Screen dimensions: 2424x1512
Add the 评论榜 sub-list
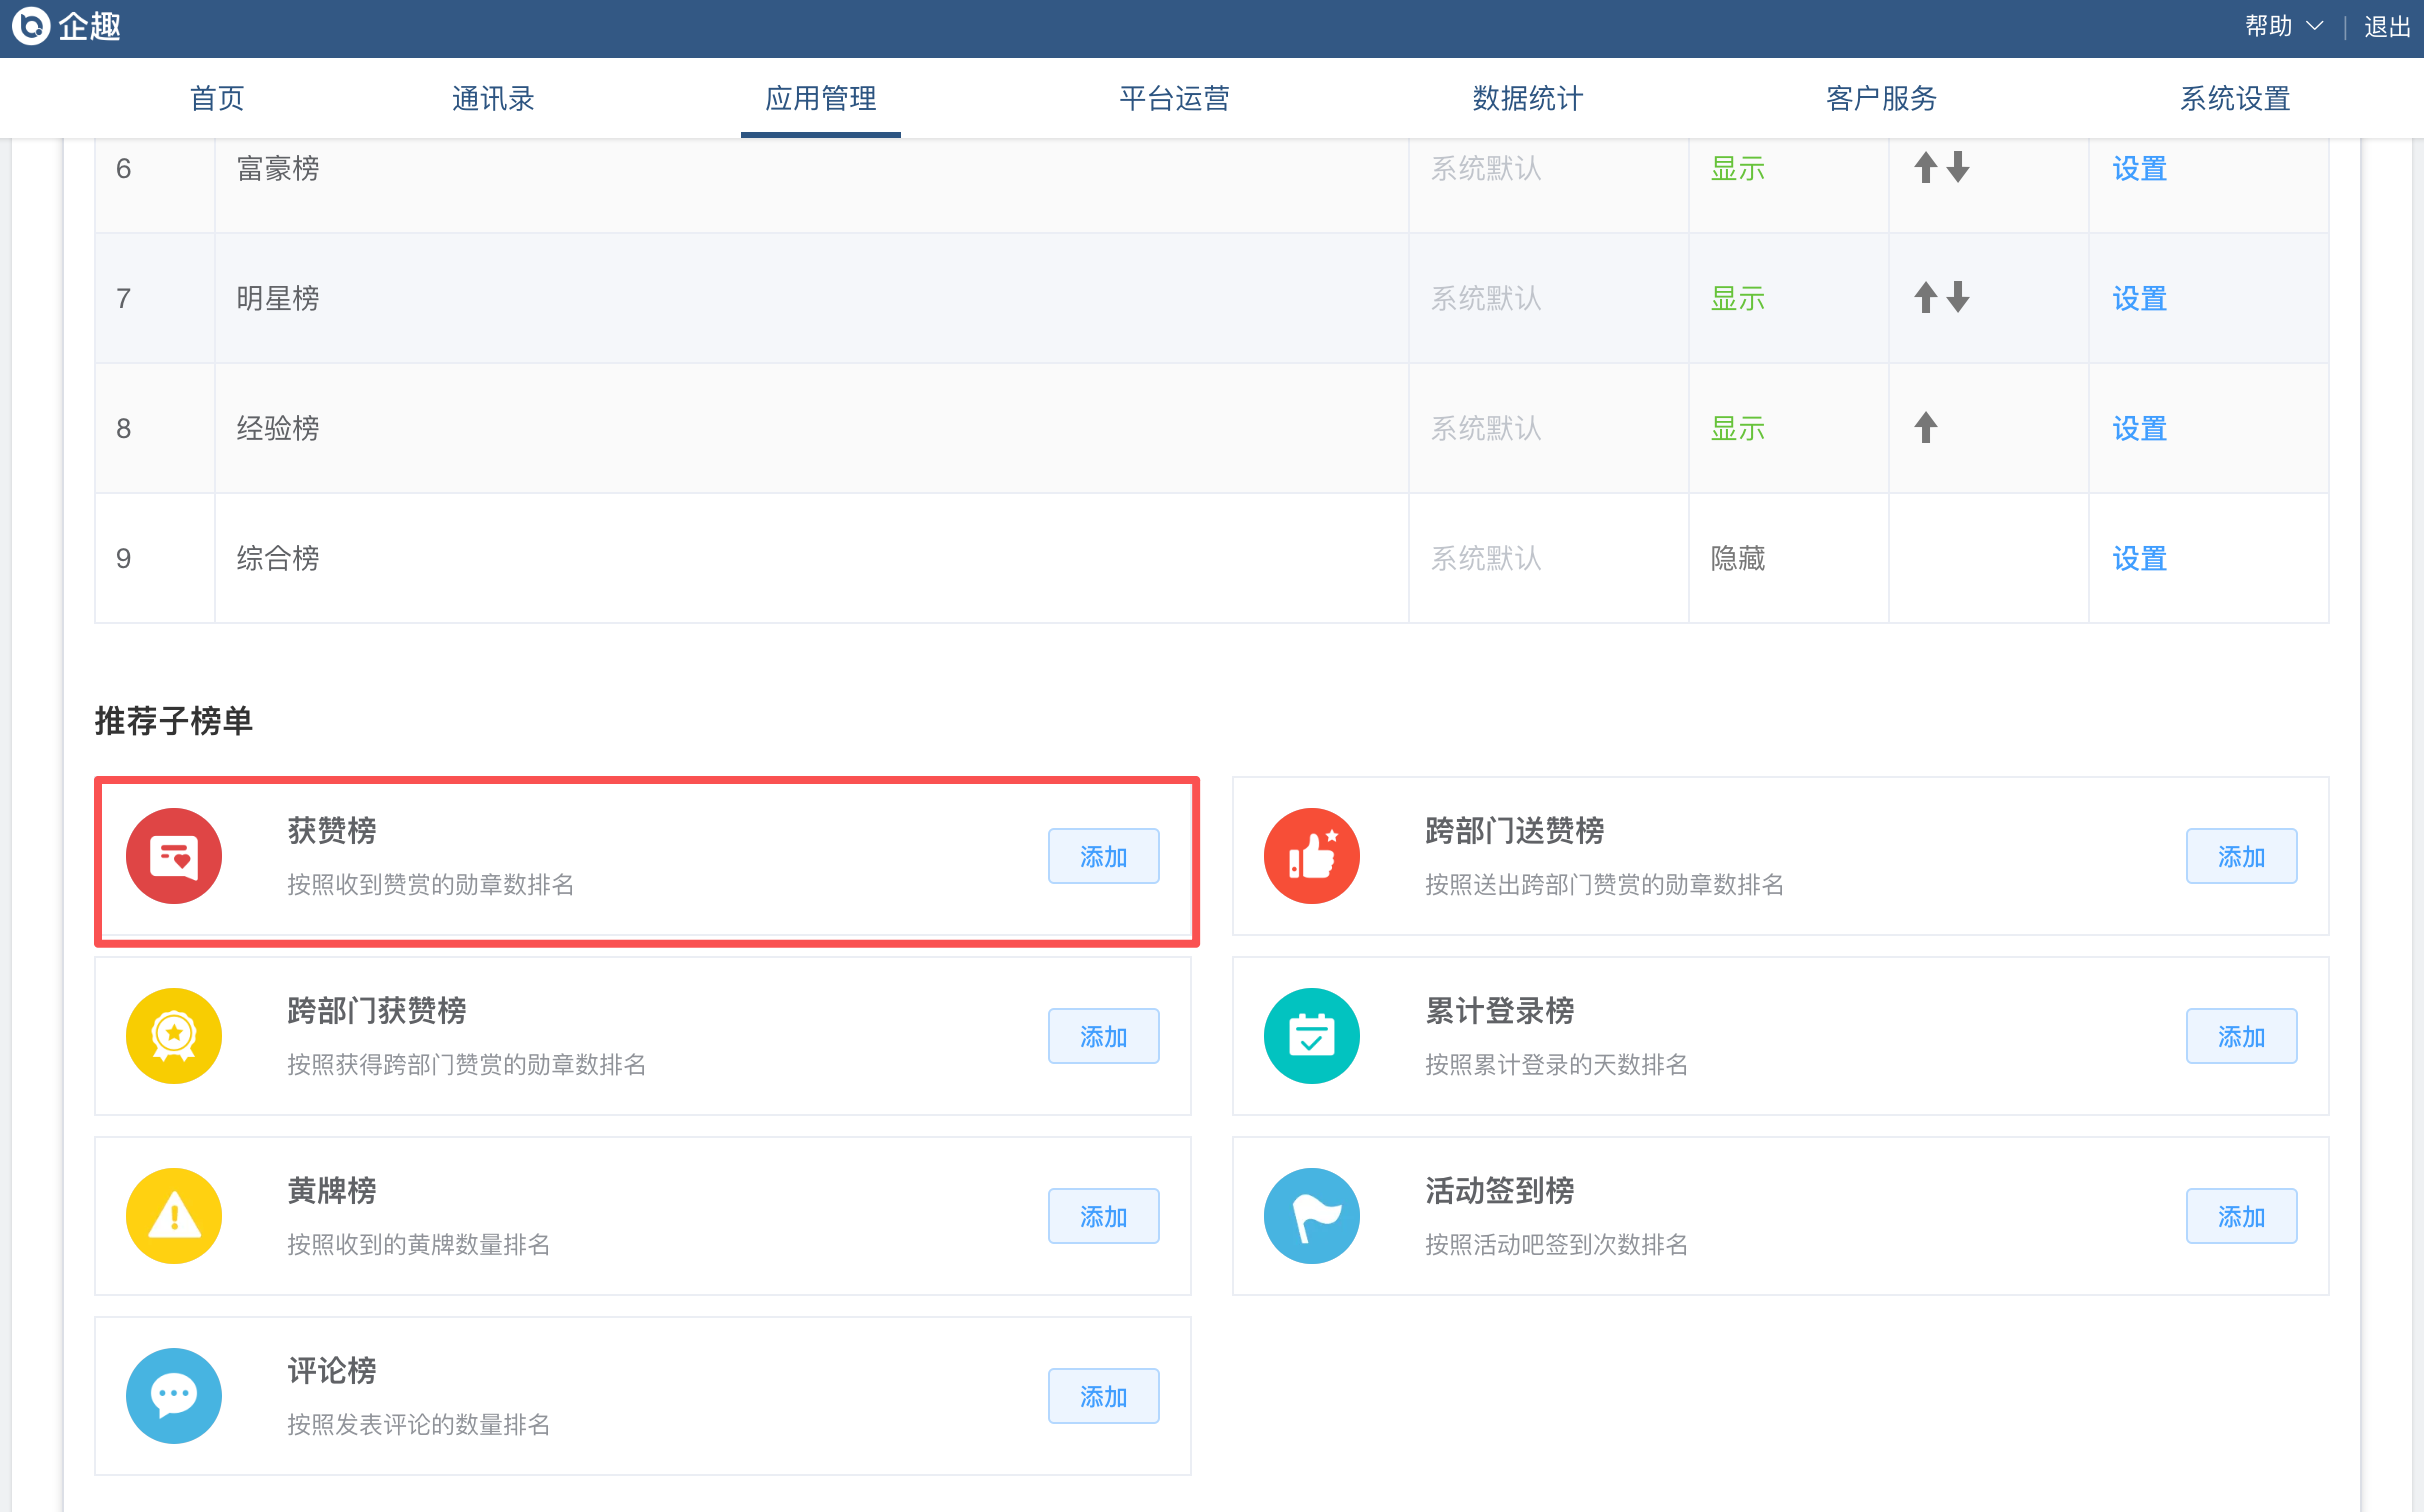point(1104,1396)
